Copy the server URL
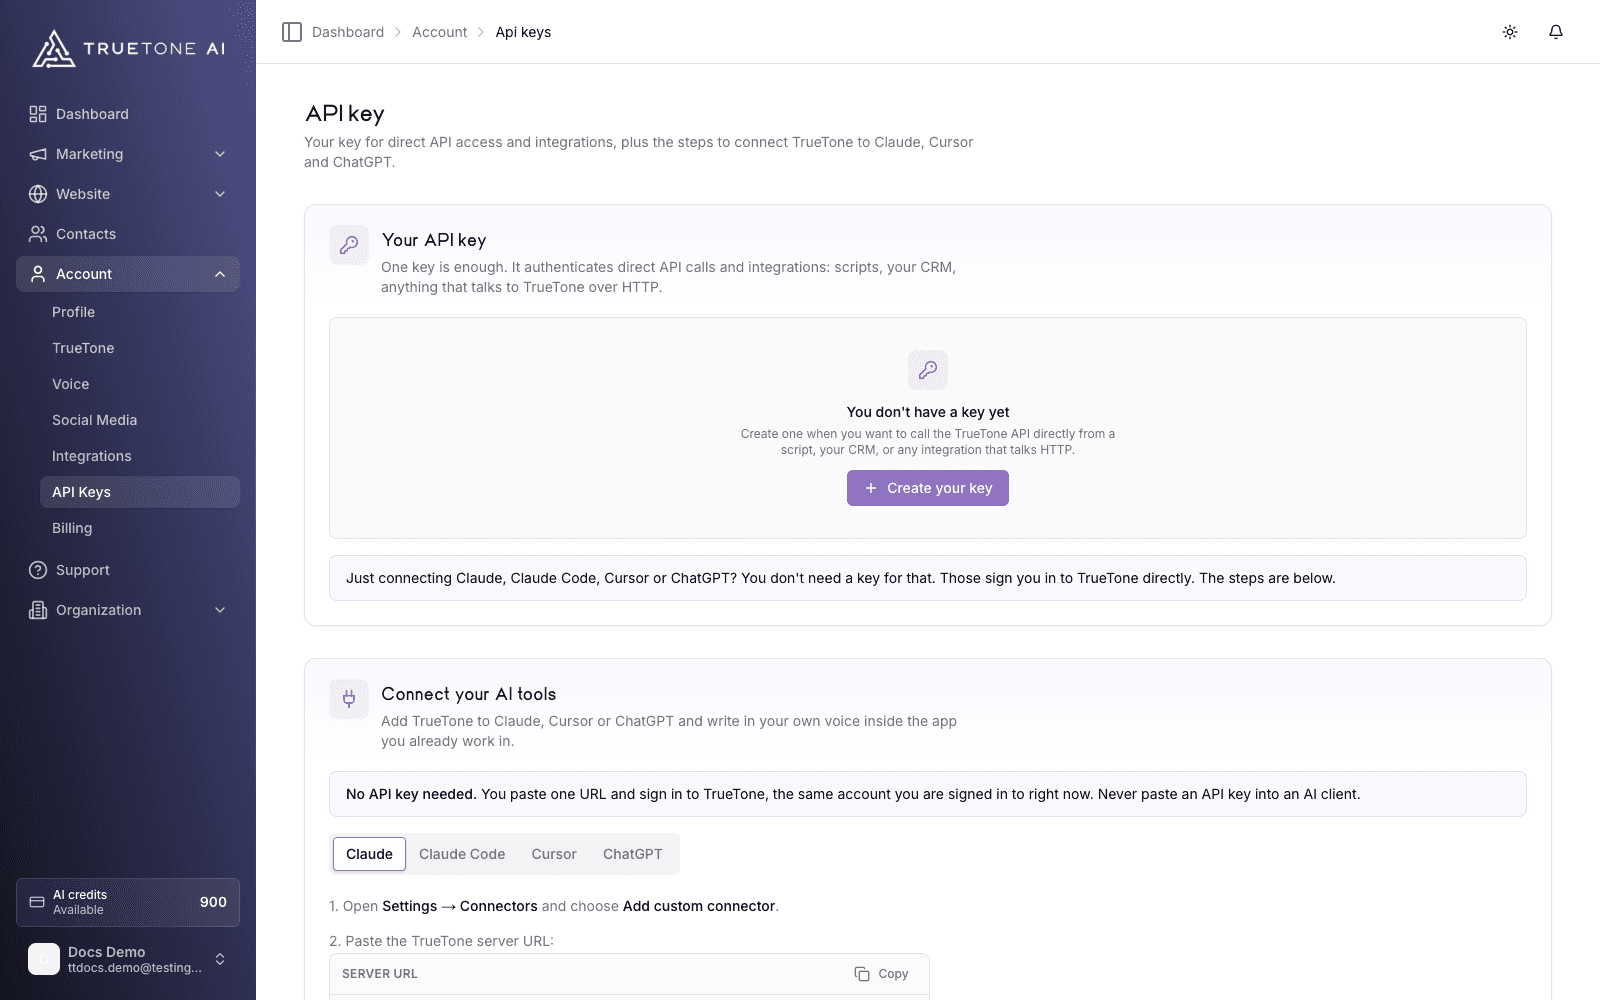The height and width of the screenshot is (1000, 1600). pos(882,974)
